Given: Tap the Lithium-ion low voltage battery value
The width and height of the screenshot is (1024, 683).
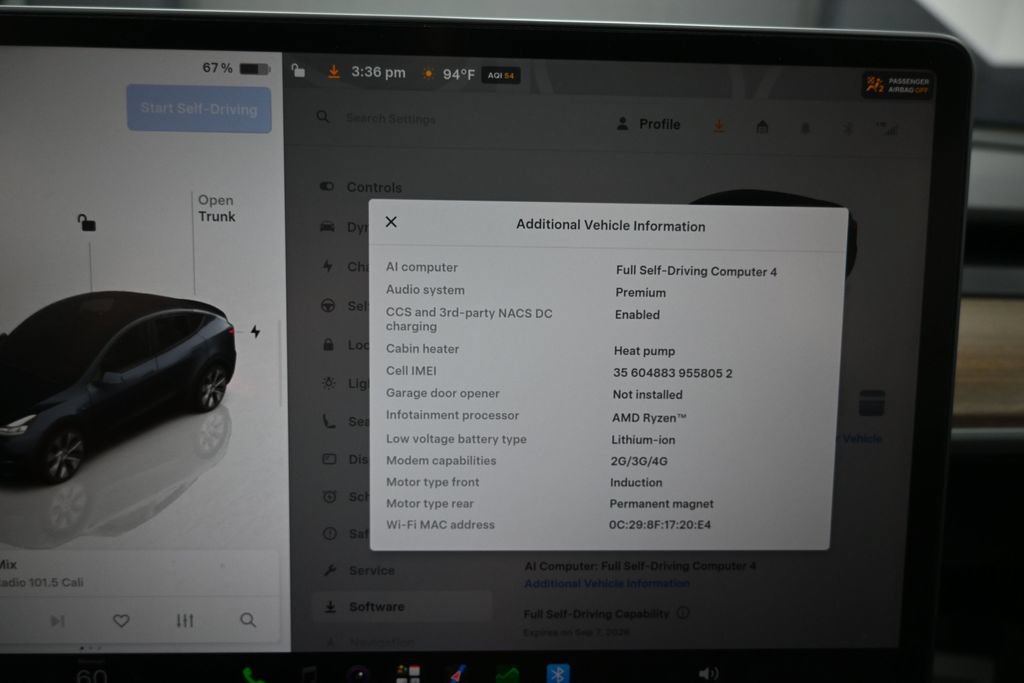Looking at the screenshot, I should (643, 439).
